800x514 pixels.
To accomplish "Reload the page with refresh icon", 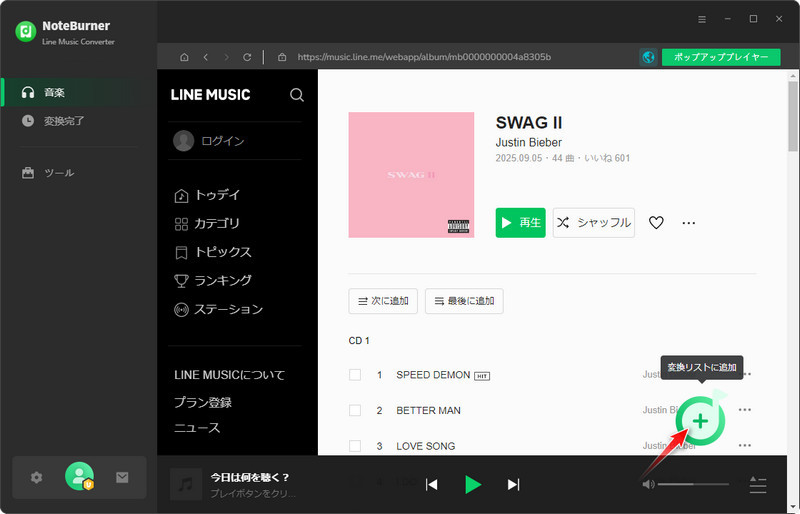I will pyautogui.click(x=247, y=57).
